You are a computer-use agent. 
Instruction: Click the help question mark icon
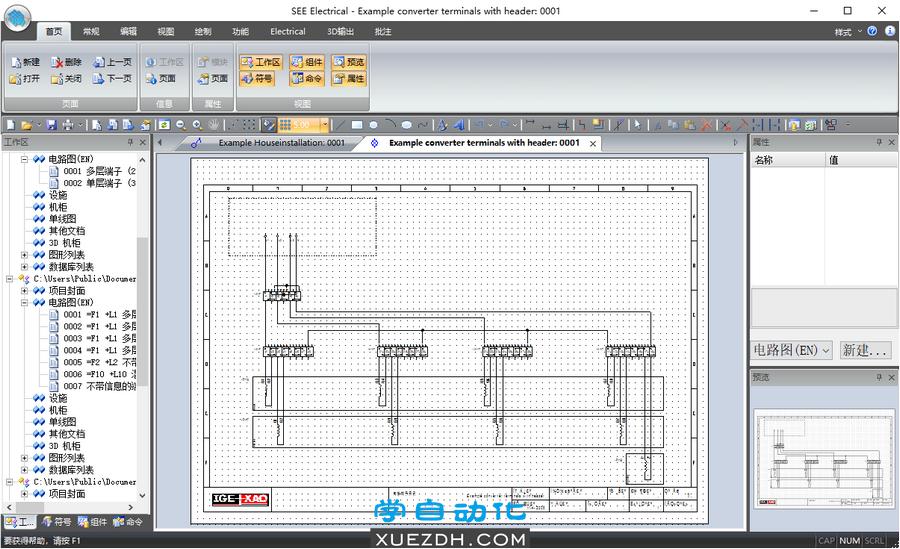[872, 31]
